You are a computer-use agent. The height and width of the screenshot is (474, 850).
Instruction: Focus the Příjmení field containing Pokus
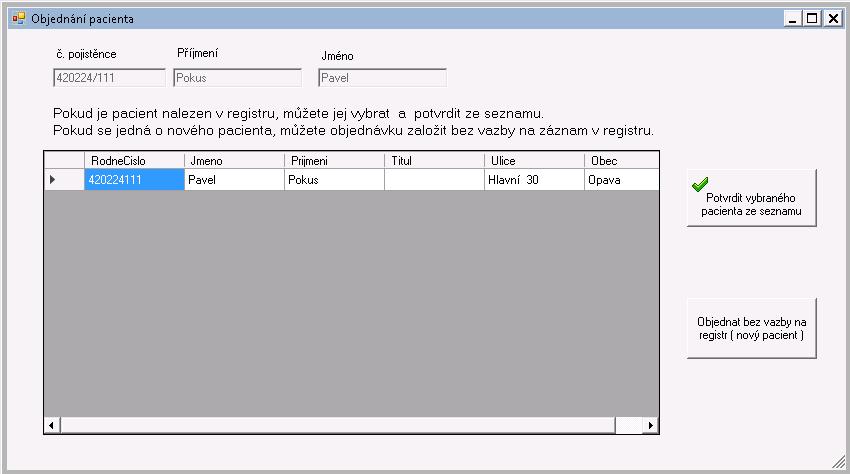click(237, 78)
